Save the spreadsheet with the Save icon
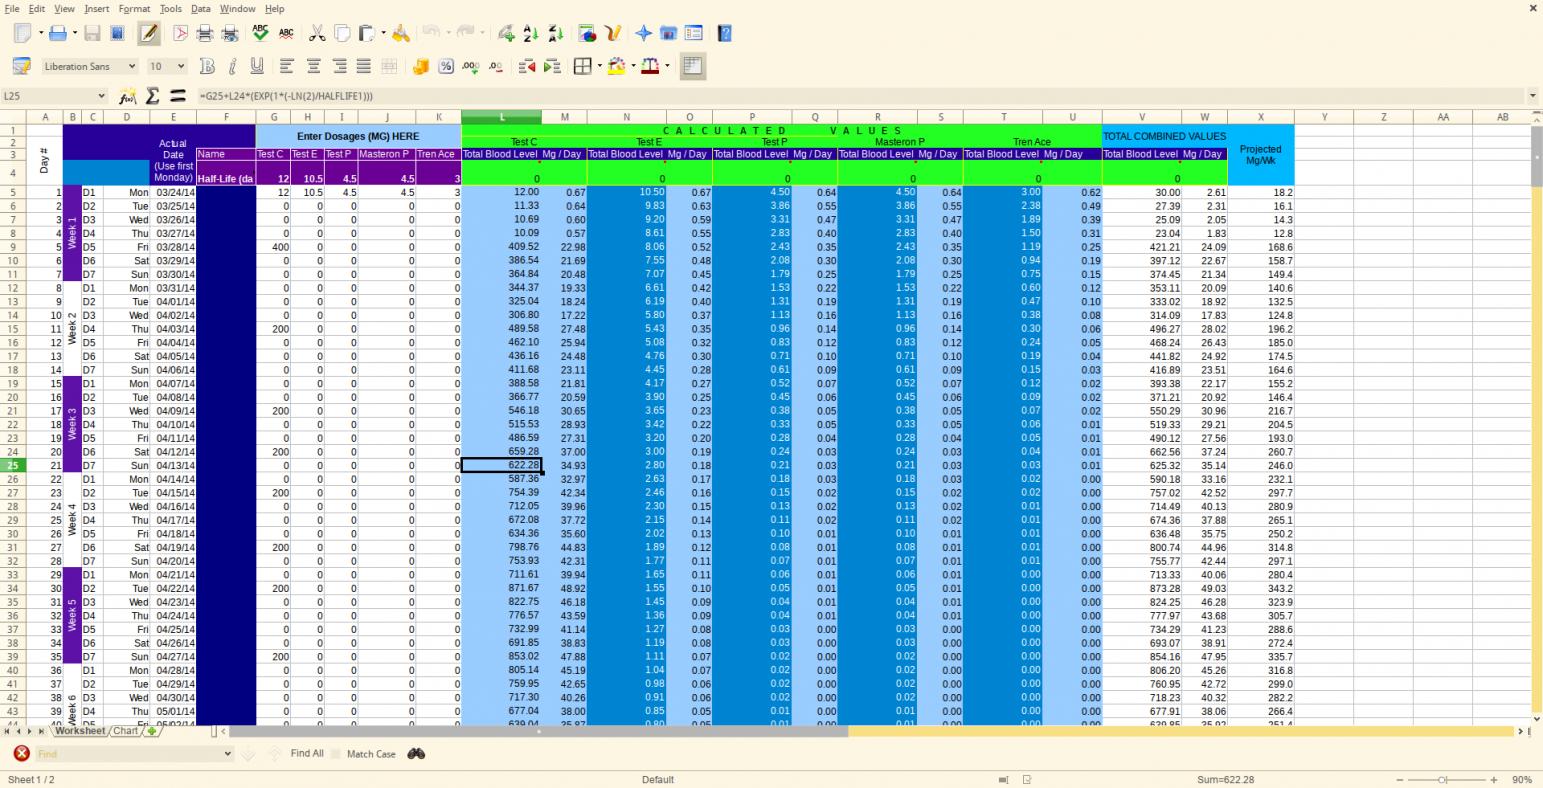 tap(92, 33)
